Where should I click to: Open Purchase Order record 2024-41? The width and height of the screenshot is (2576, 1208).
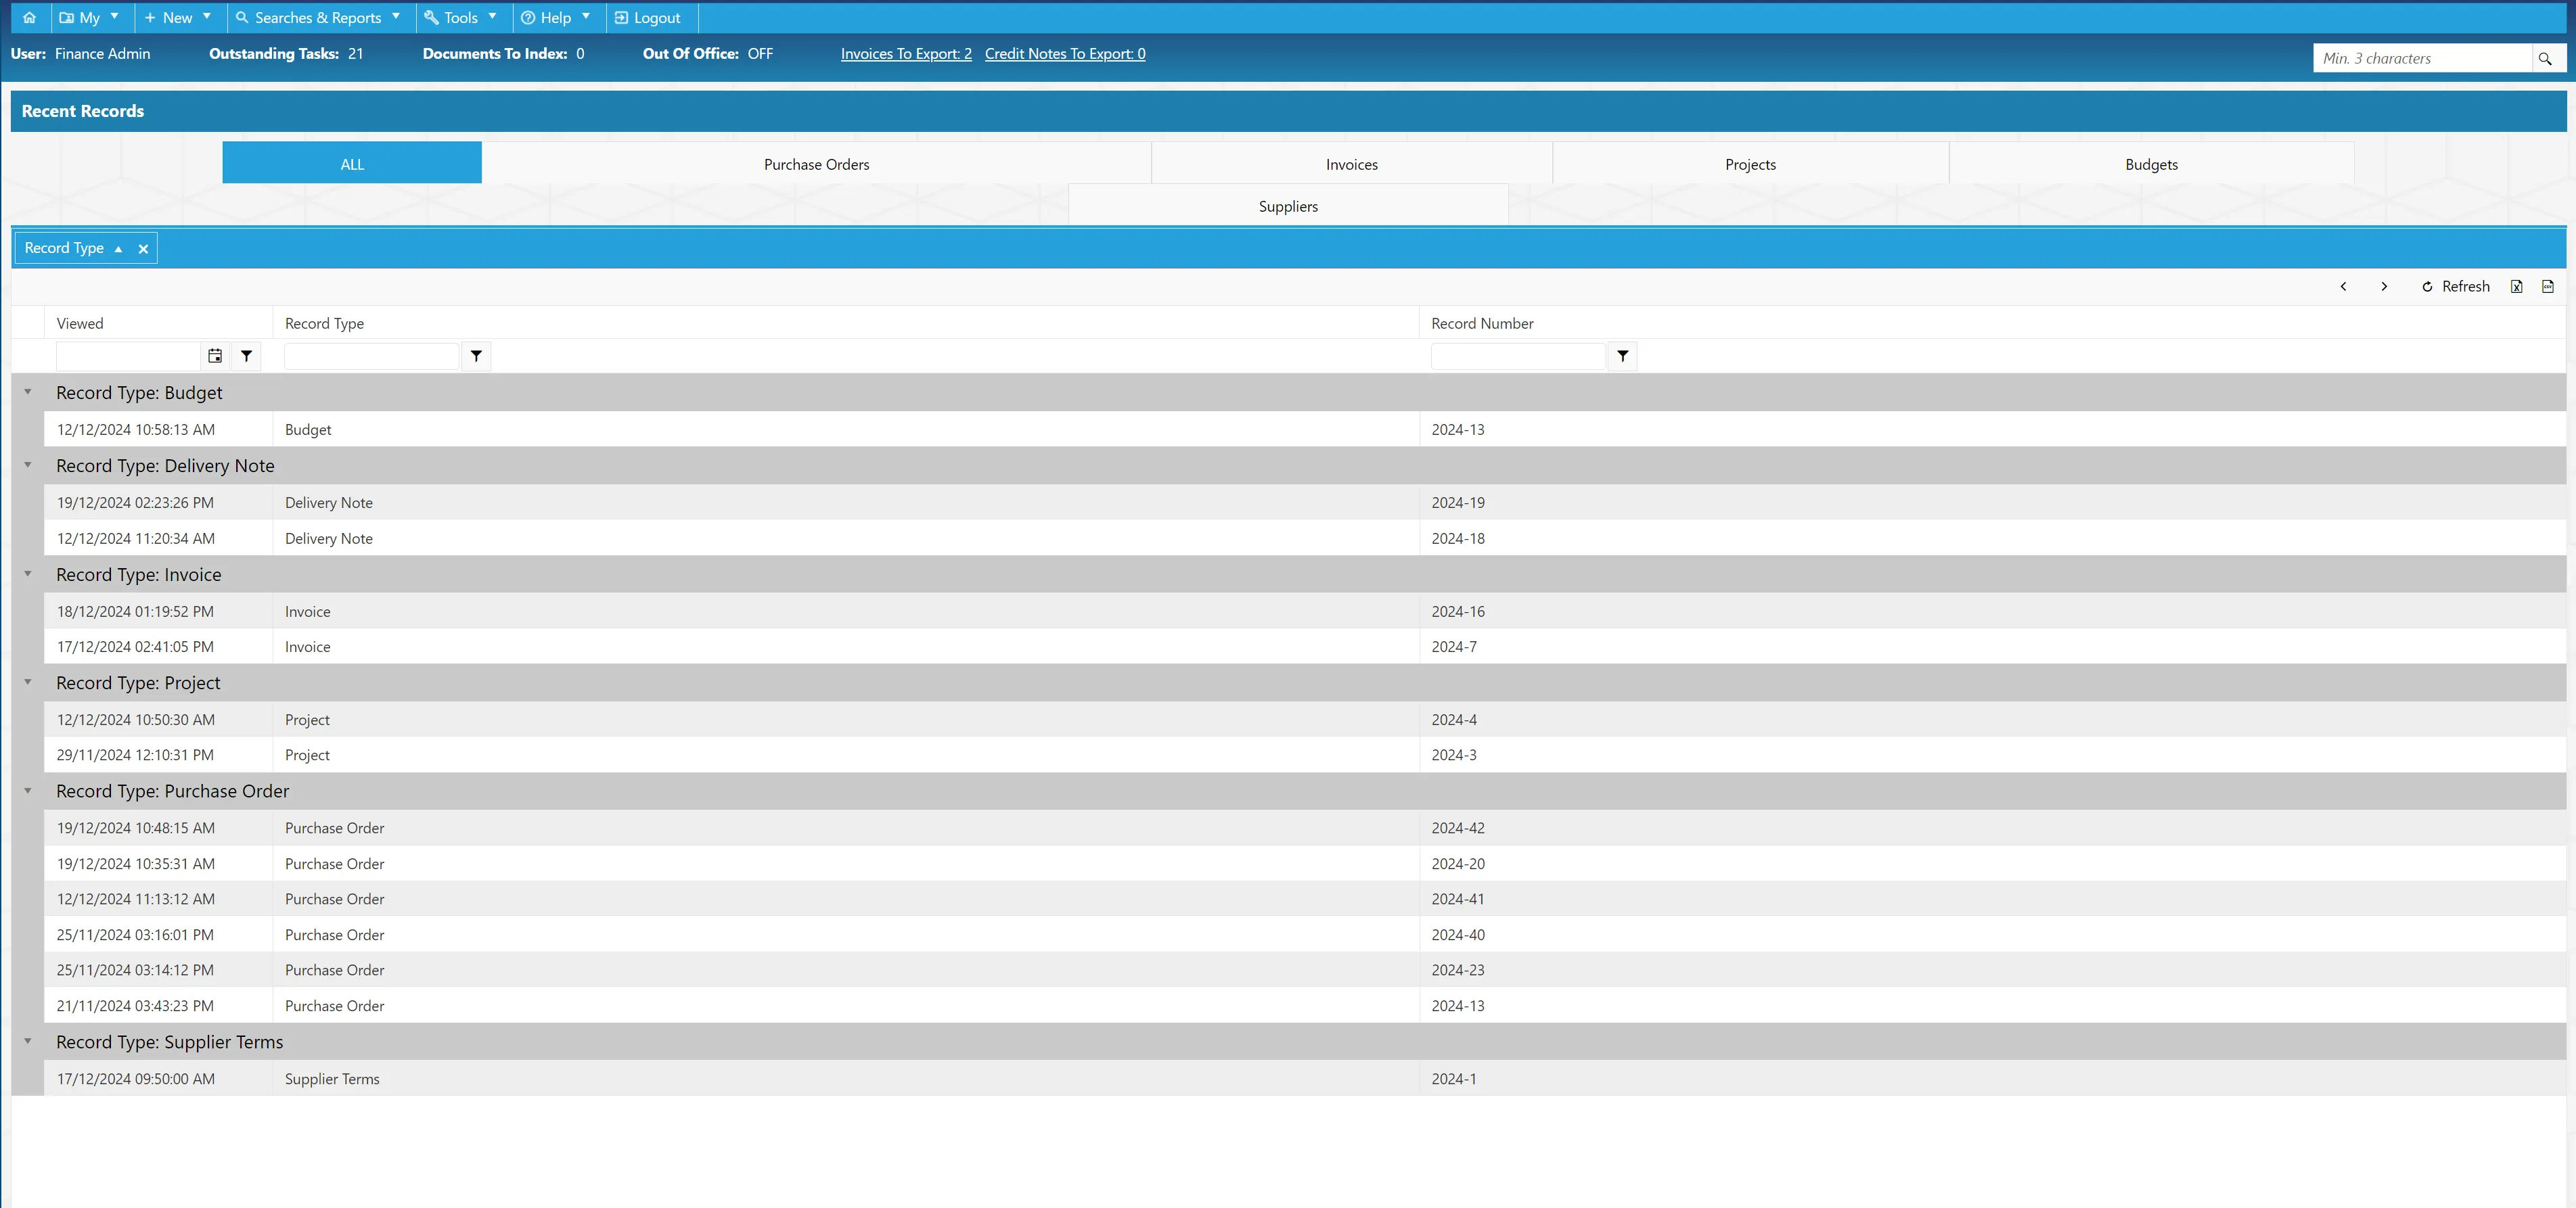click(1305, 899)
